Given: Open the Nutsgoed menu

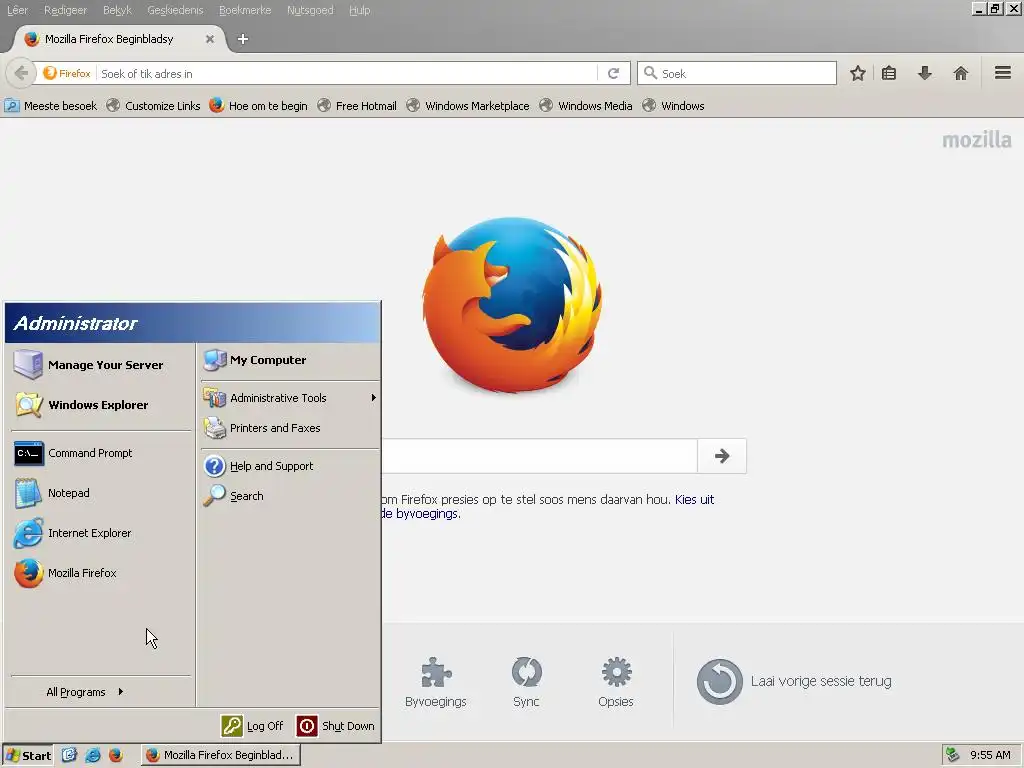Looking at the screenshot, I should click(310, 10).
